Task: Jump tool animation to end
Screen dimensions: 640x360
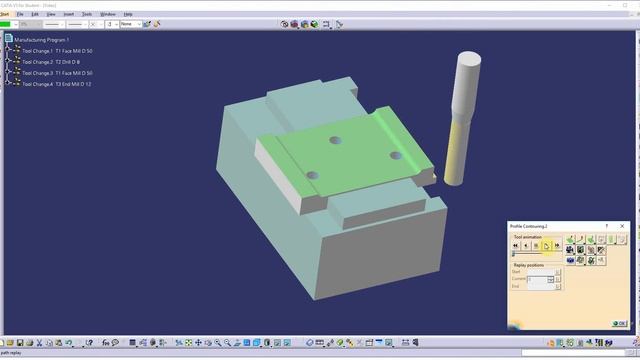Action: click(x=557, y=245)
